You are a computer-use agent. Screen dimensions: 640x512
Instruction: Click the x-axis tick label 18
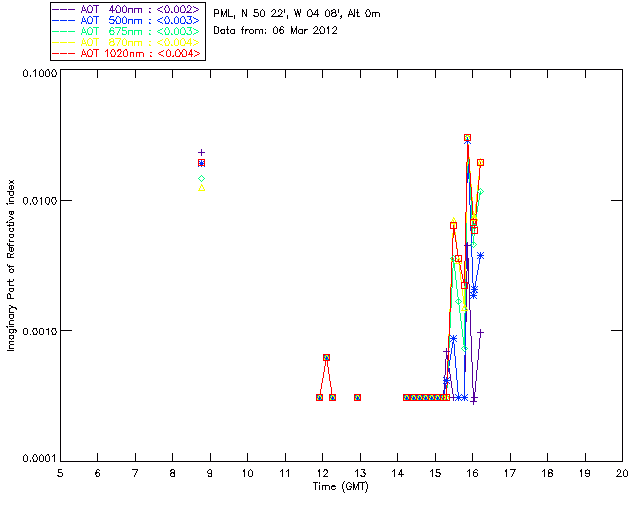[x=547, y=473]
